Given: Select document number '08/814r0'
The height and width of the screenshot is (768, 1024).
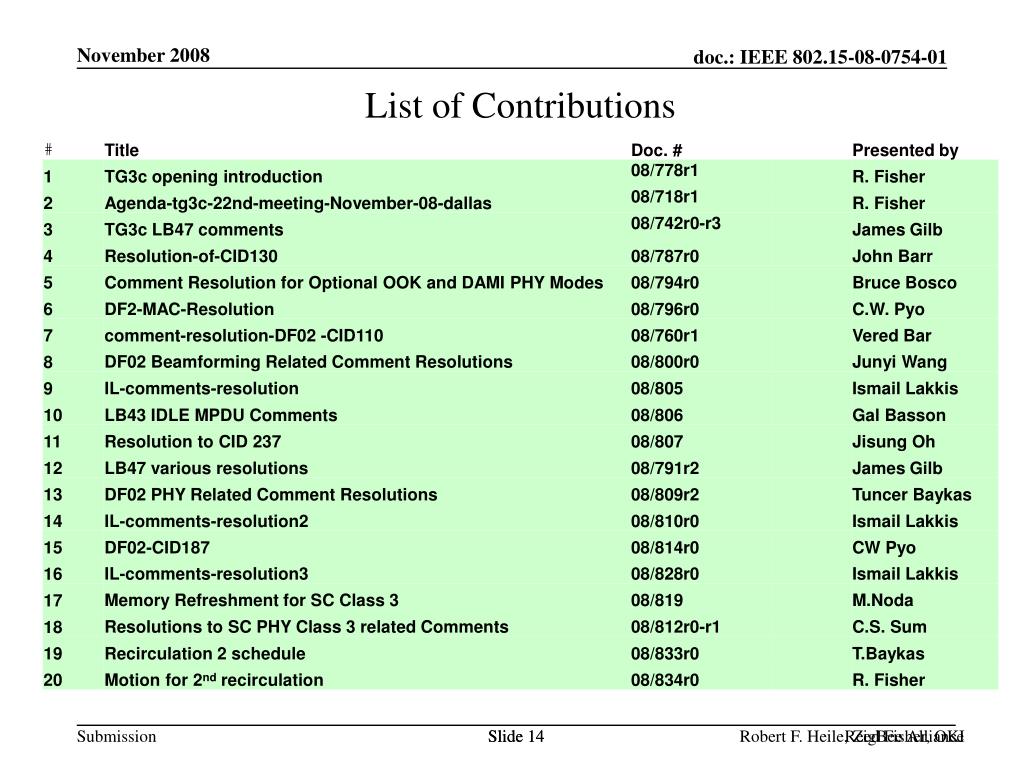Looking at the screenshot, I should (665, 547).
